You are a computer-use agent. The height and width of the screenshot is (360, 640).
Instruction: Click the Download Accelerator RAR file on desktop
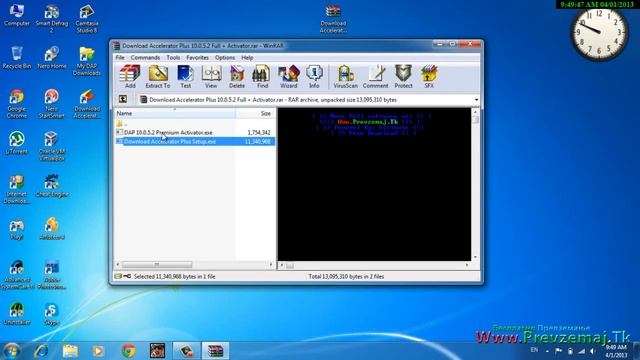pos(333,19)
